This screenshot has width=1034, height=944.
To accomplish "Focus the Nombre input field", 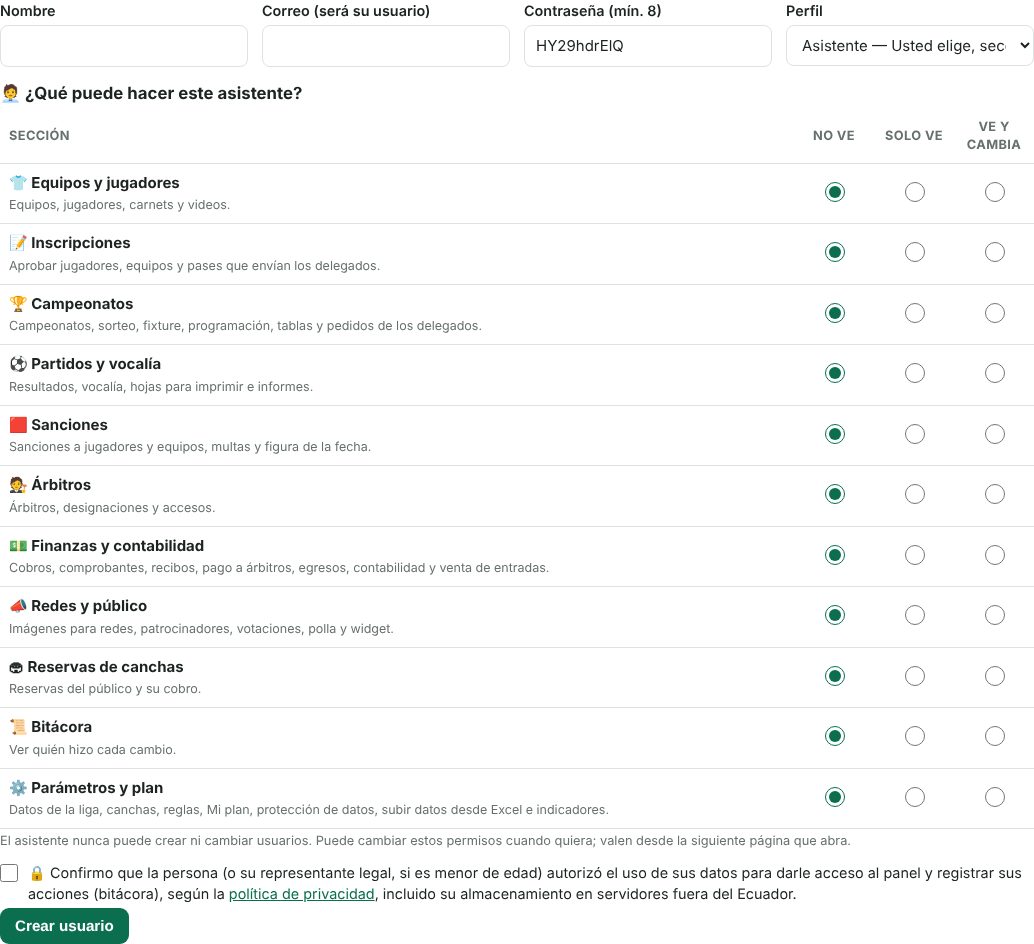I will tap(124, 45).
